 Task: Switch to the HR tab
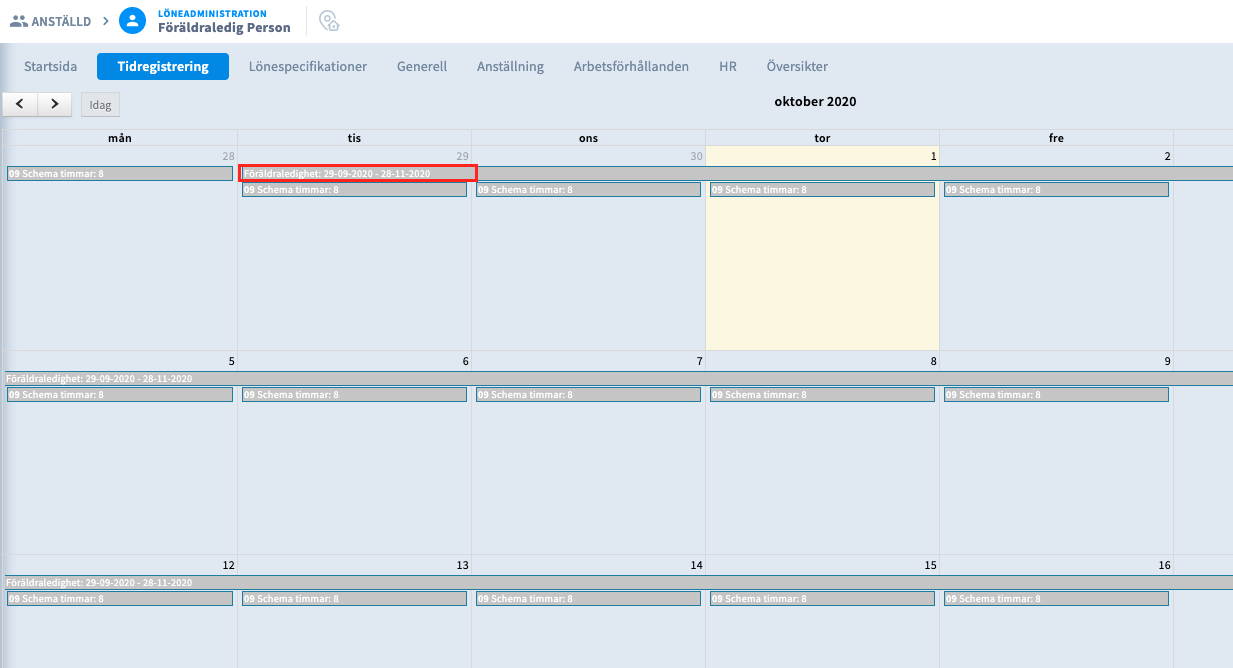coord(728,67)
